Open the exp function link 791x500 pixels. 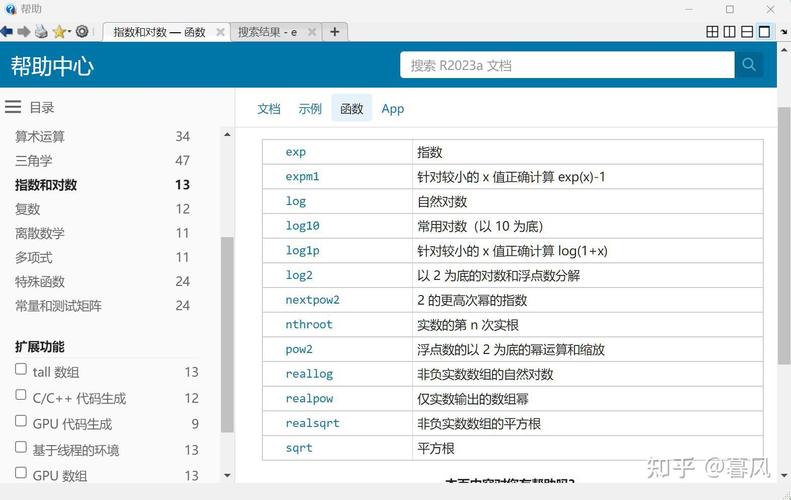coord(296,152)
